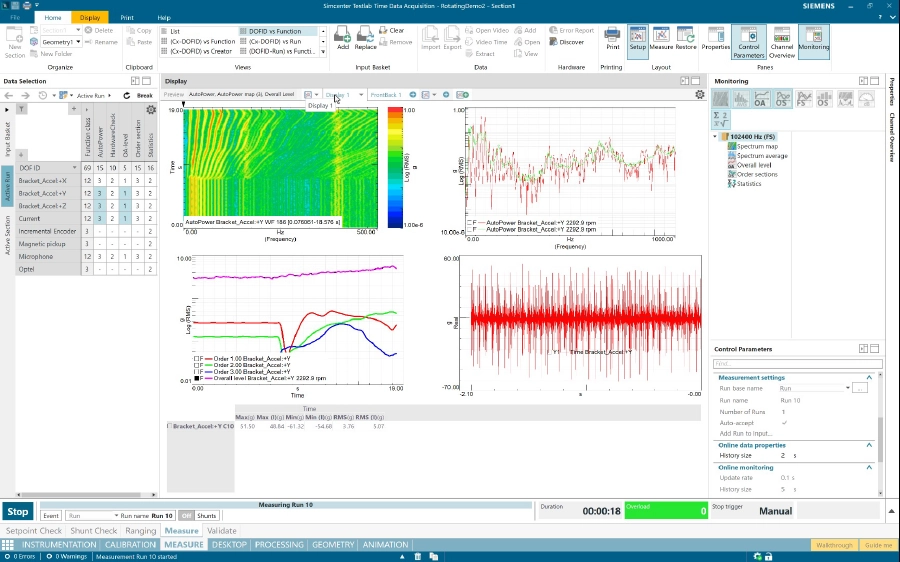
Task: Switch to the PROCESSING workflow tab
Action: pyautogui.click(x=279, y=545)
